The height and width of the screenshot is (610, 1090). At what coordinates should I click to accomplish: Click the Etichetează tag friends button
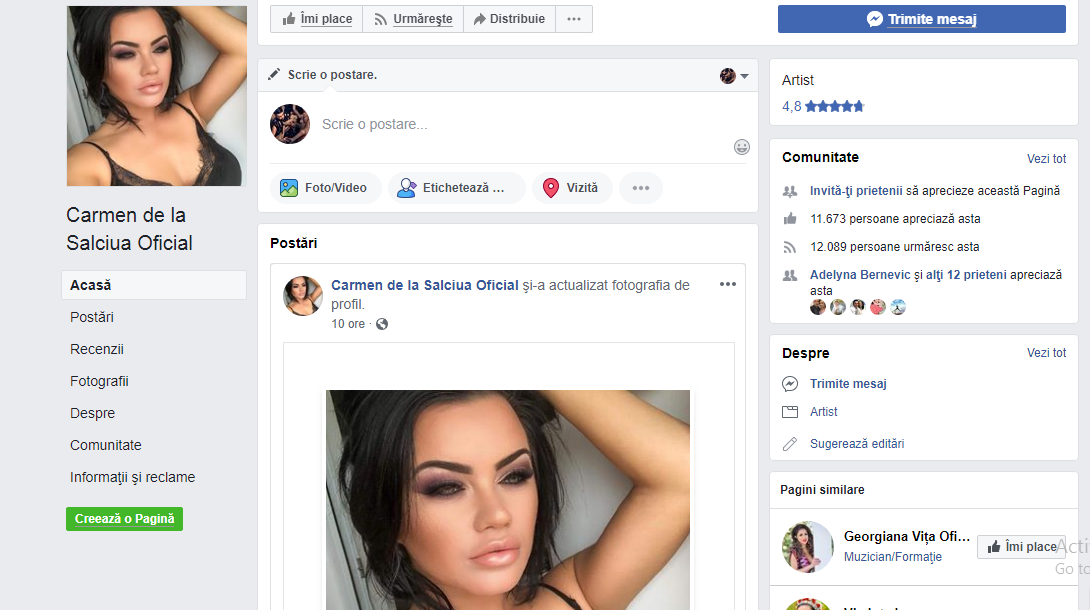click(456, 188)
